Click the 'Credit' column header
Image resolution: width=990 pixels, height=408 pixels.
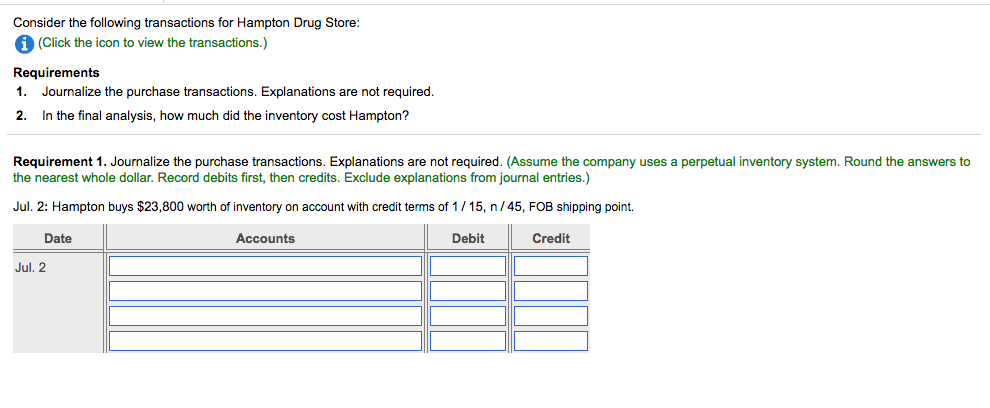pyautogui.click(x=551, y=239)
